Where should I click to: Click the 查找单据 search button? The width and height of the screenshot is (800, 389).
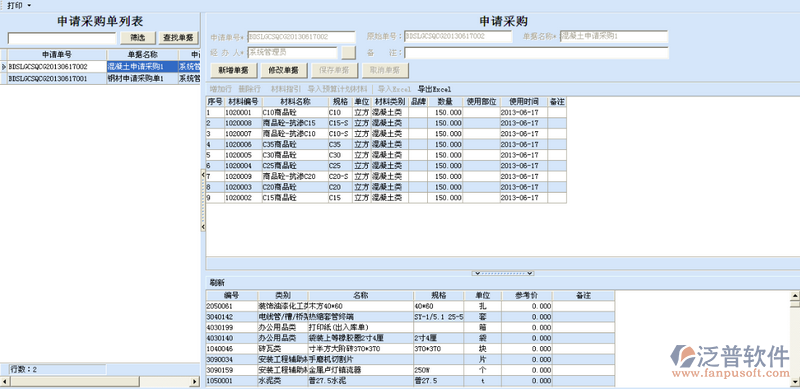click(179, 38)
